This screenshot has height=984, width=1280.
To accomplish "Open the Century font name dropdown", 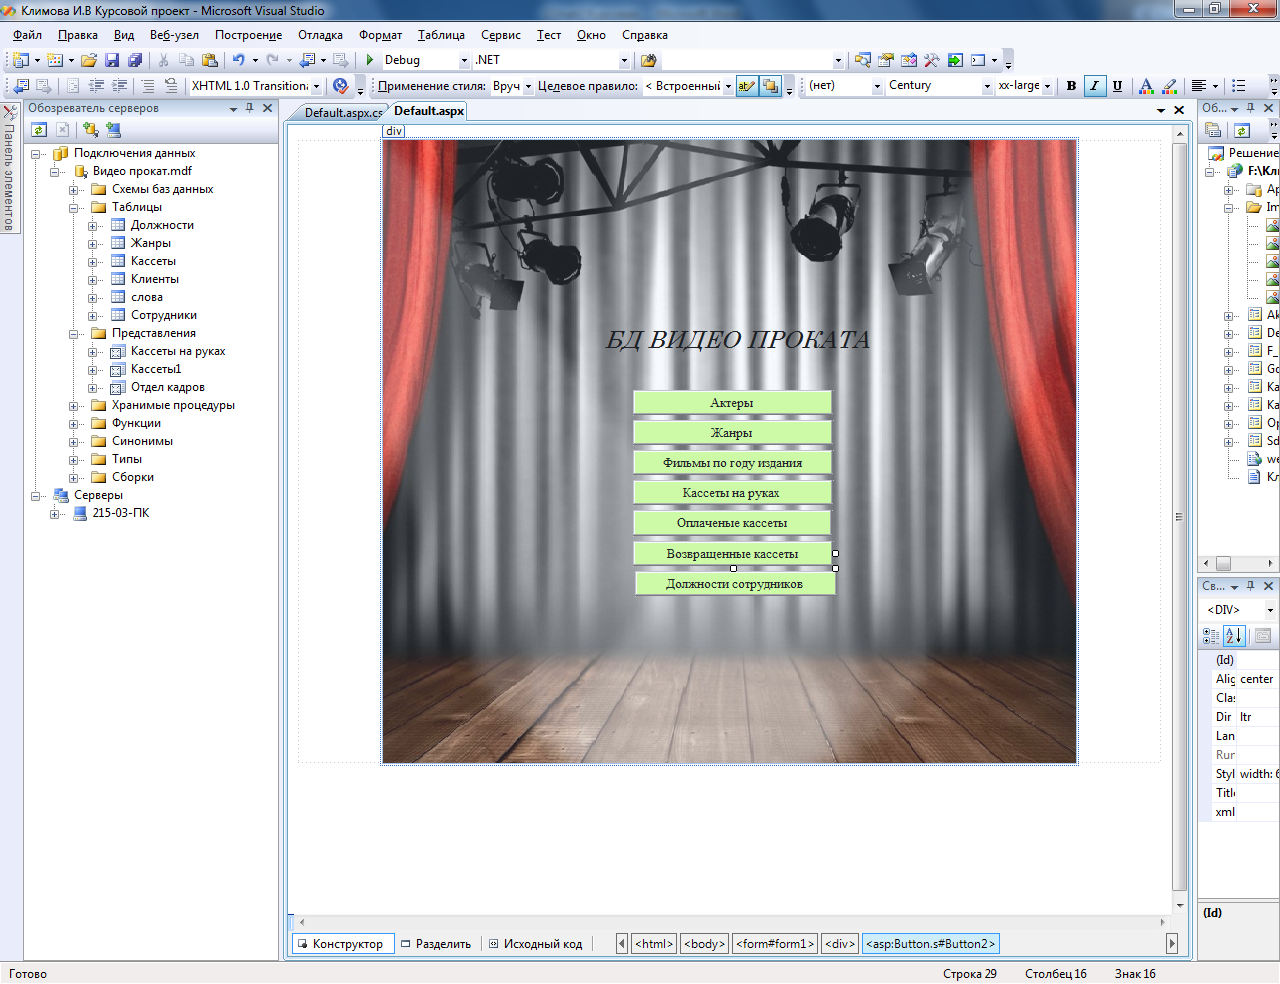I will tap(987, 86).
